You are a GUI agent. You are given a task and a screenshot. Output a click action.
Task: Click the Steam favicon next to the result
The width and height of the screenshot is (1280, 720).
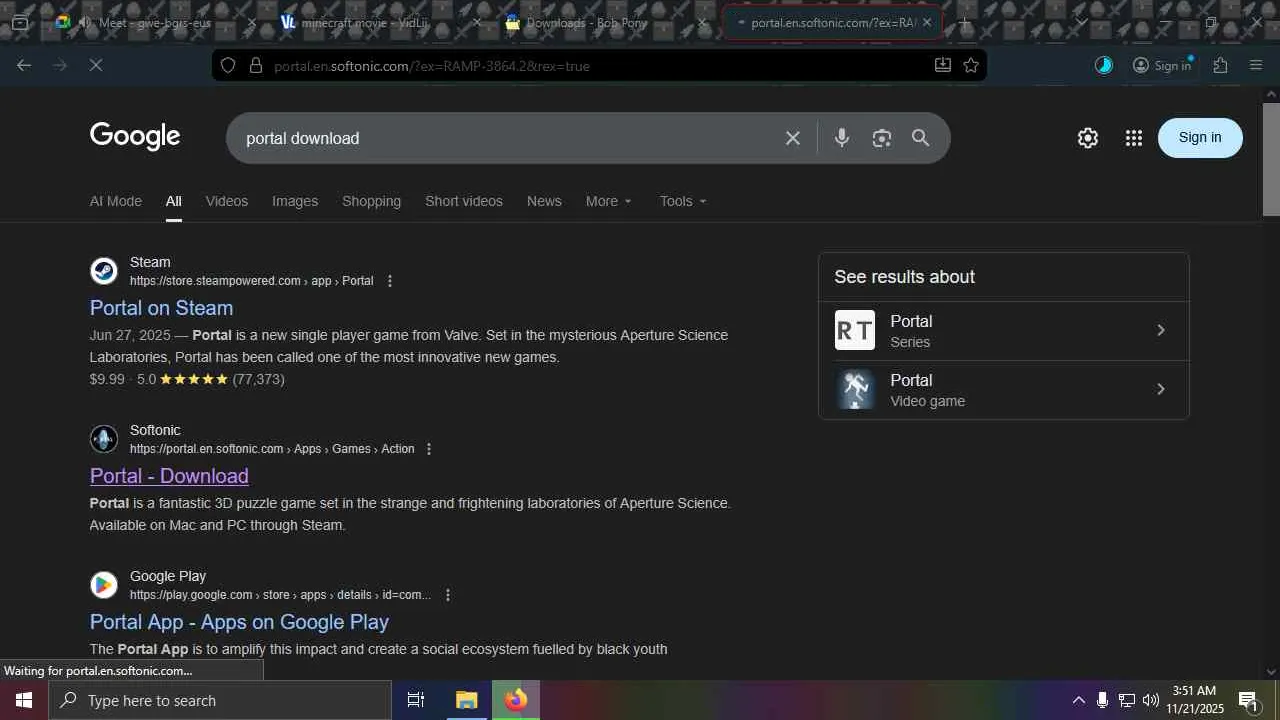click(x=104, y=271)
